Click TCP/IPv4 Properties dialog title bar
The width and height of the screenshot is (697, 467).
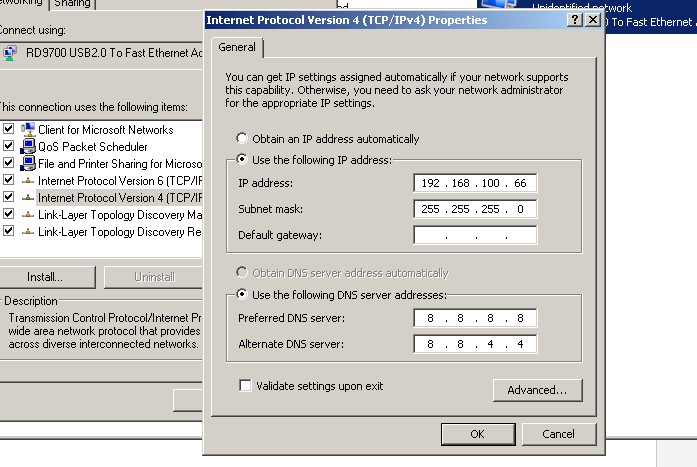[x=347, y=20]
